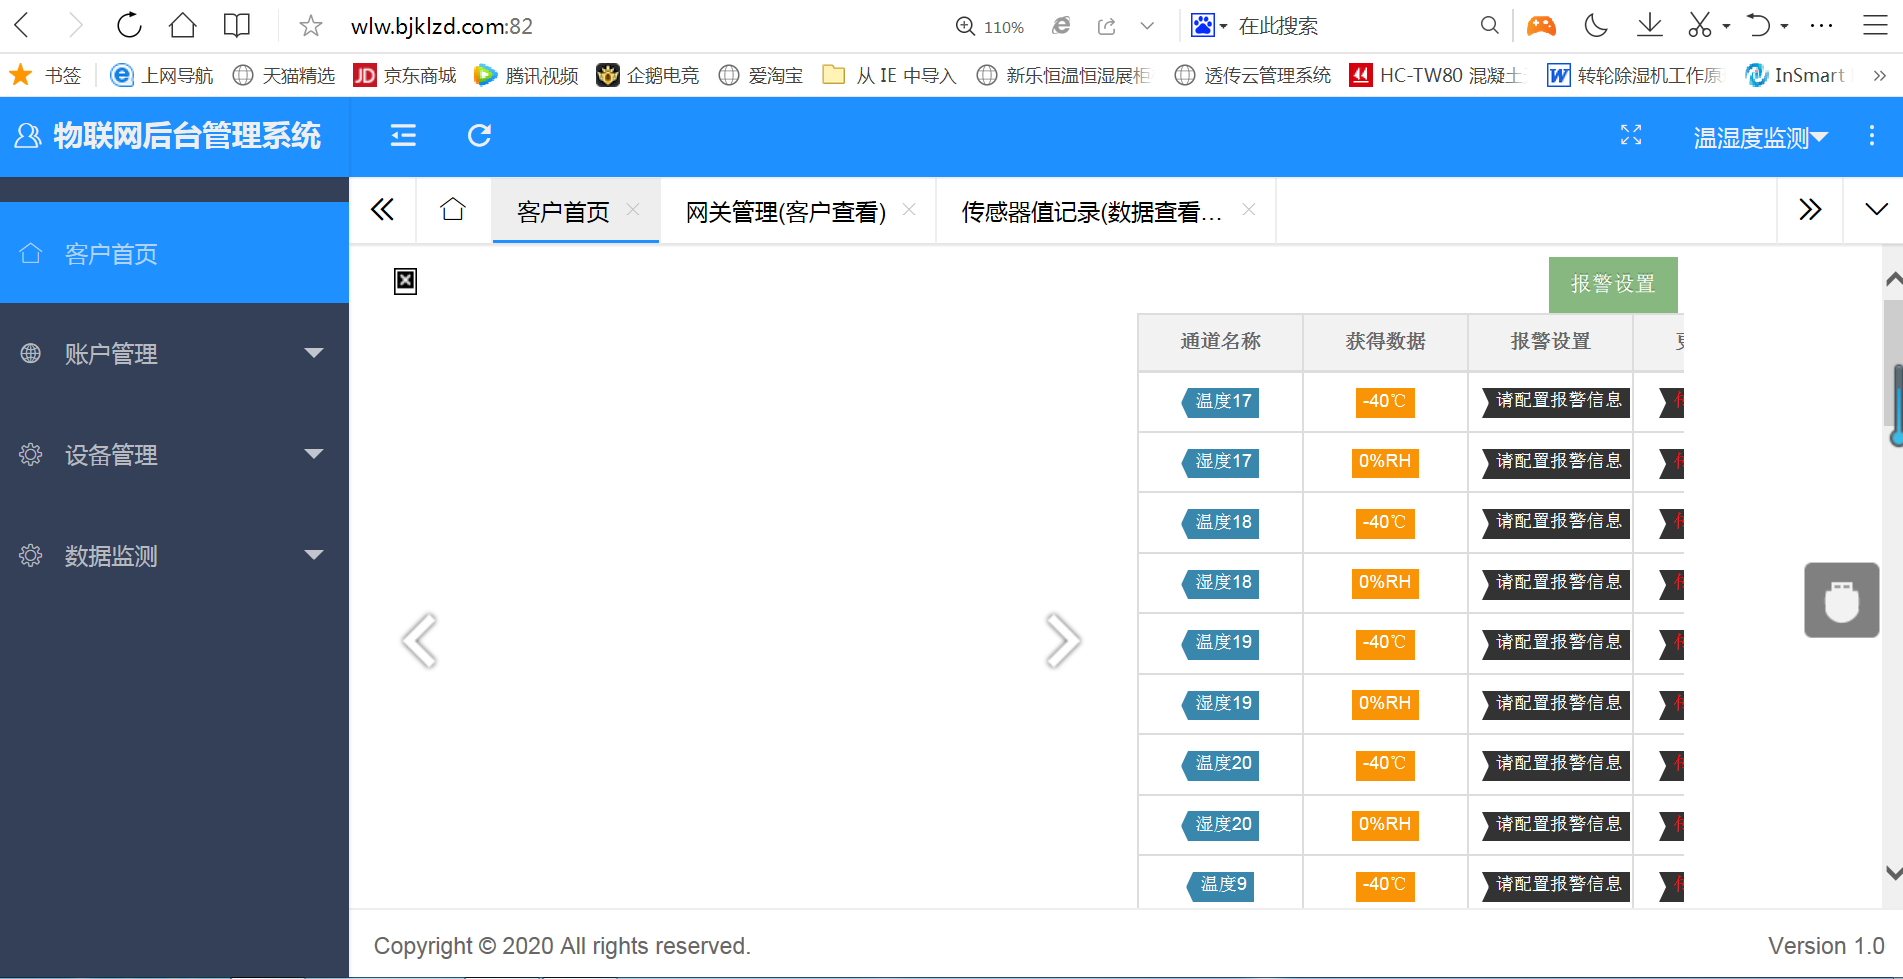
Task: Open the 天猫精选 bookmark
Action: (284, 75)
